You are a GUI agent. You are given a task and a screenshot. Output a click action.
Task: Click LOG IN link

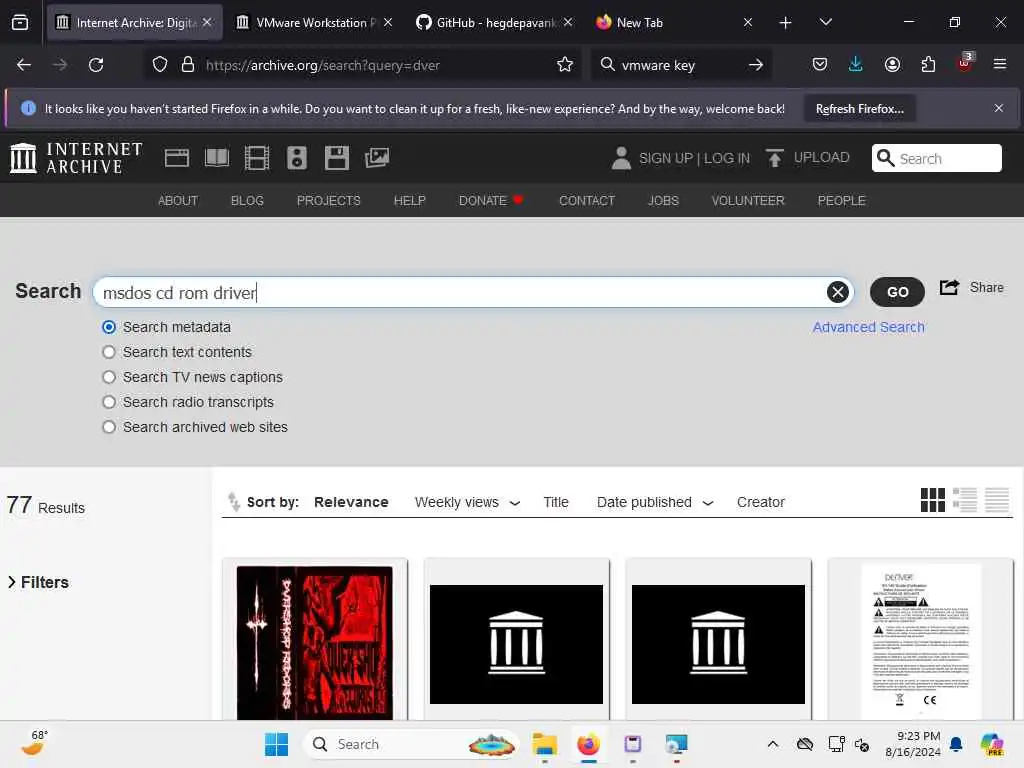[727, 158]
